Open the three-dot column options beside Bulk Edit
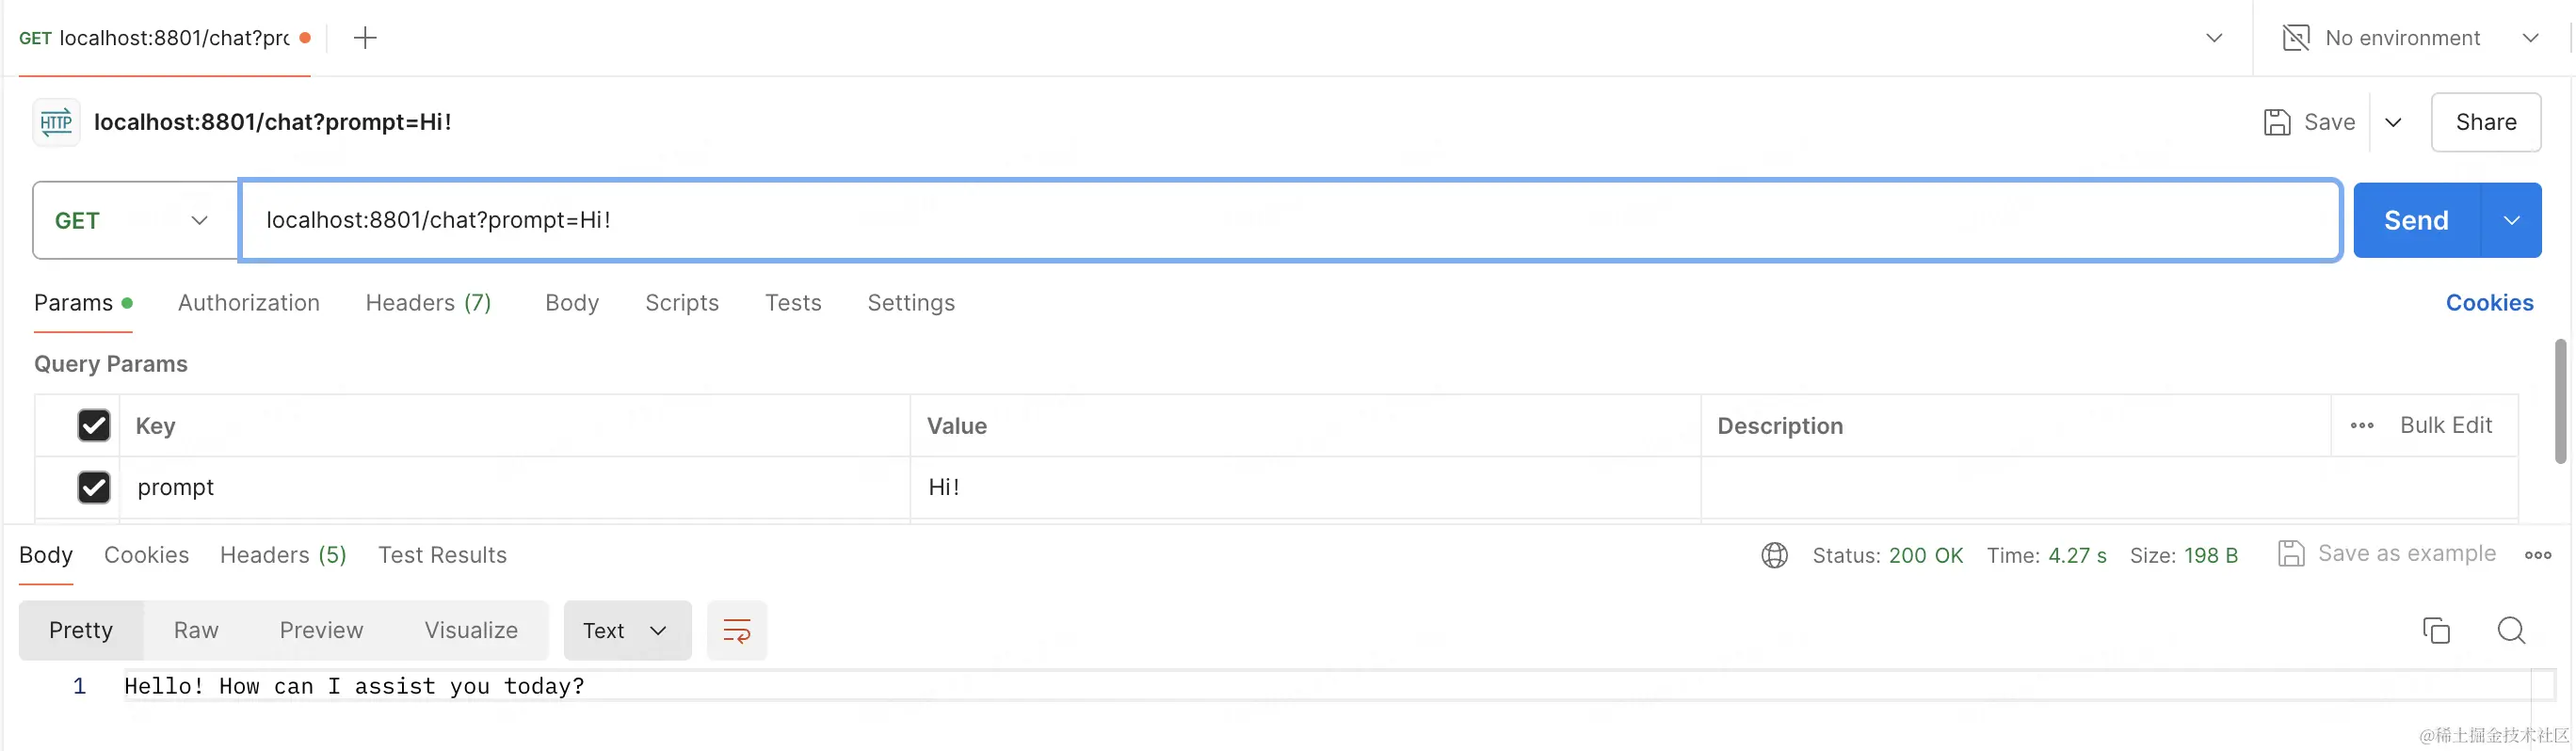The width and height of the screenshot is (2576, 751). (x=2362, y=425)
